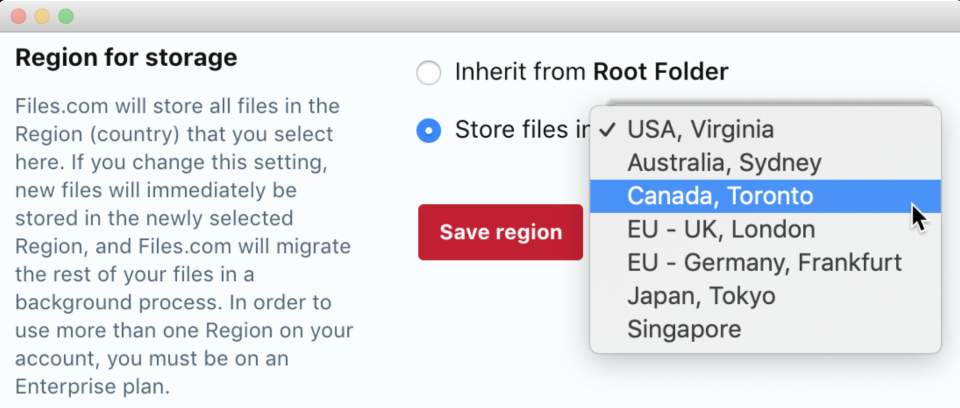Select the highlighted Canada, Toronto option
Screen dimensions: 960x408
point(720,196)
